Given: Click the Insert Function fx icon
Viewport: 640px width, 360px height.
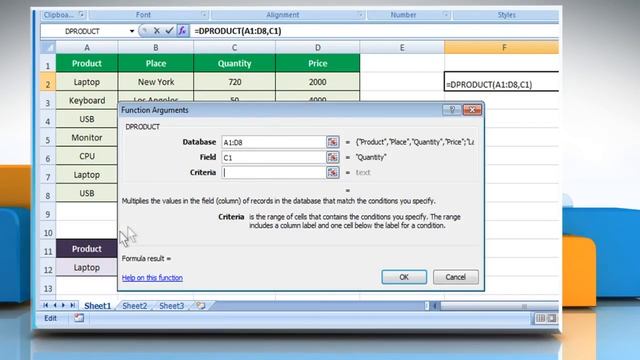Looking at the screenshot, I should tap(182, 31).
